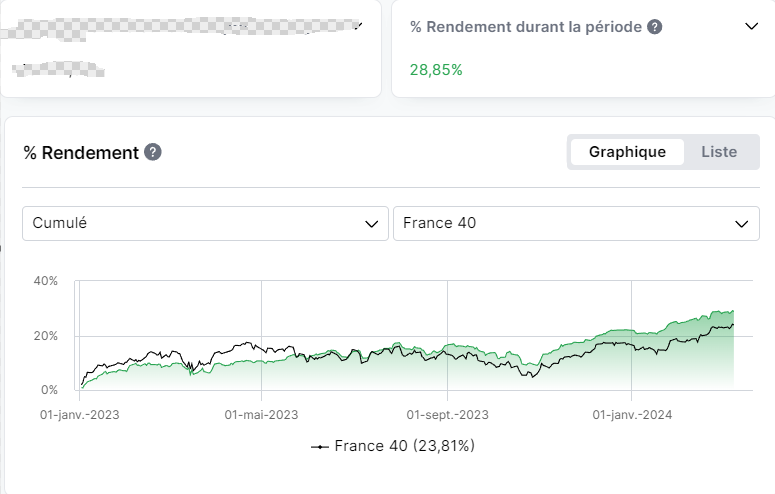Viewport: 775px width, 494px height.
Task: Open the France 40 benchmark dropdown
Action: coord(575,223)
